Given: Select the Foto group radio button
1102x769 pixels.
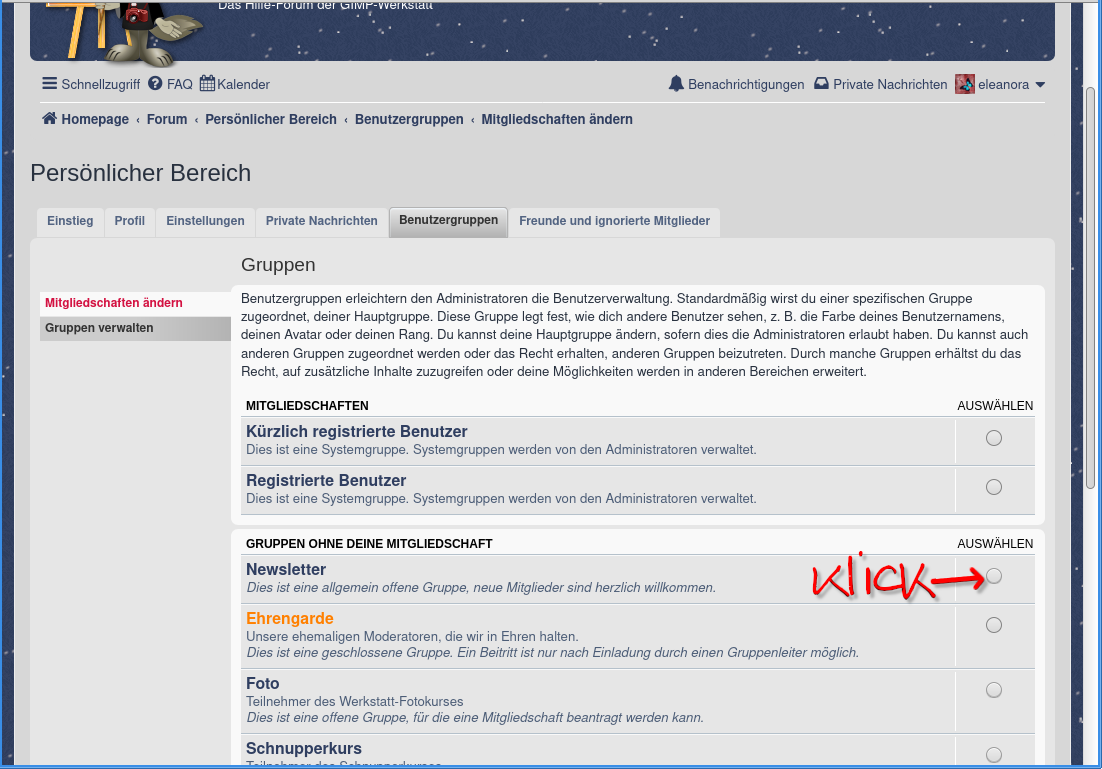Looking at the screenshot, I should (x=994, y=690).
